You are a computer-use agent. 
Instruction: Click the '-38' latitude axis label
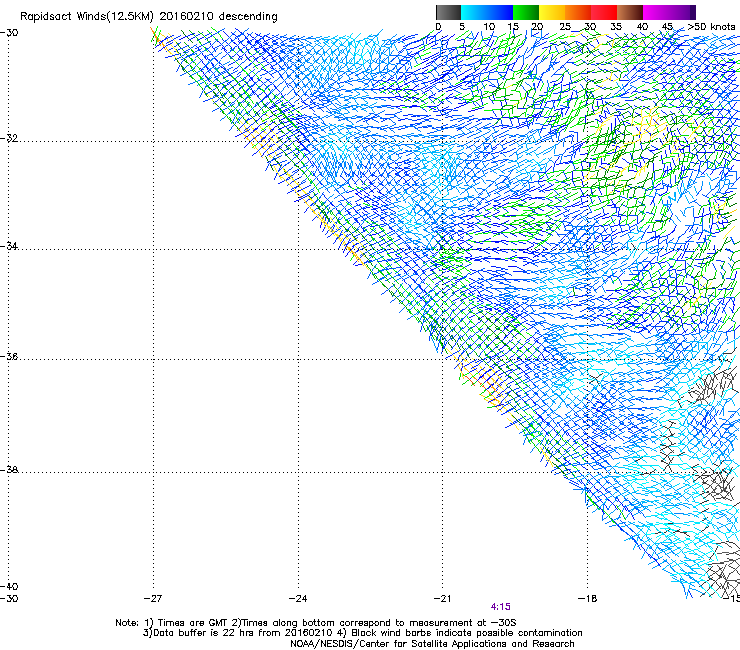[9, 470]
